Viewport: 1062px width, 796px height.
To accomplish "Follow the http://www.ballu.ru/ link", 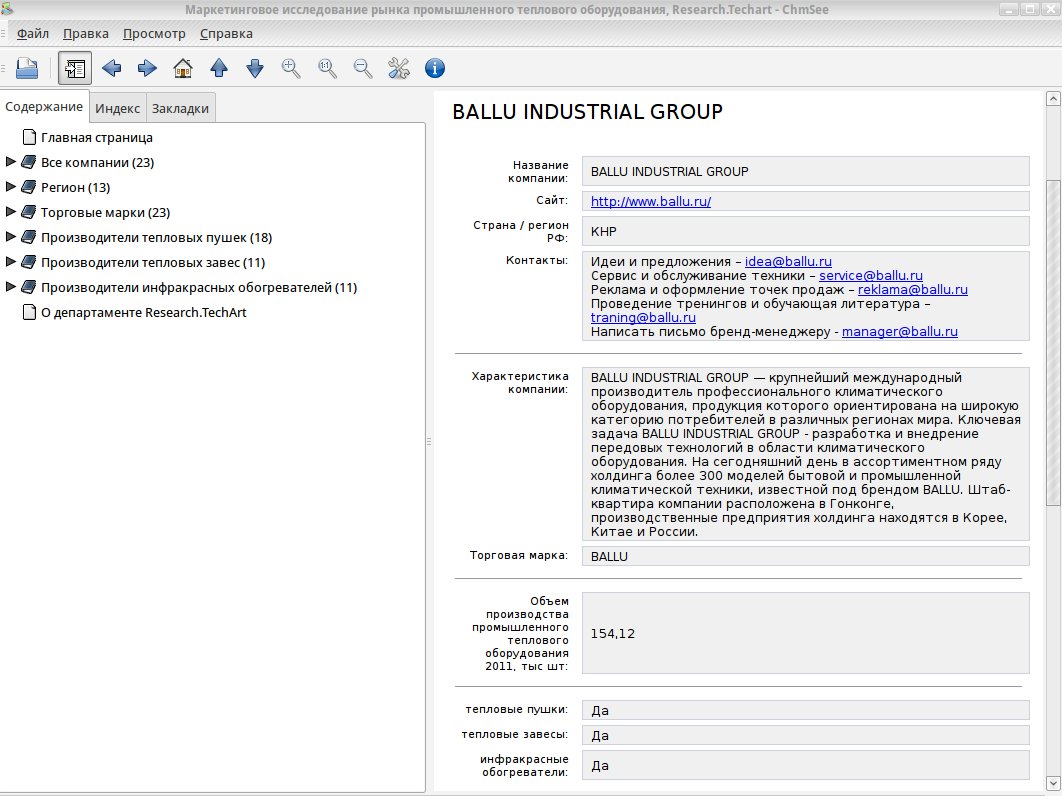I will pos(651,201).
